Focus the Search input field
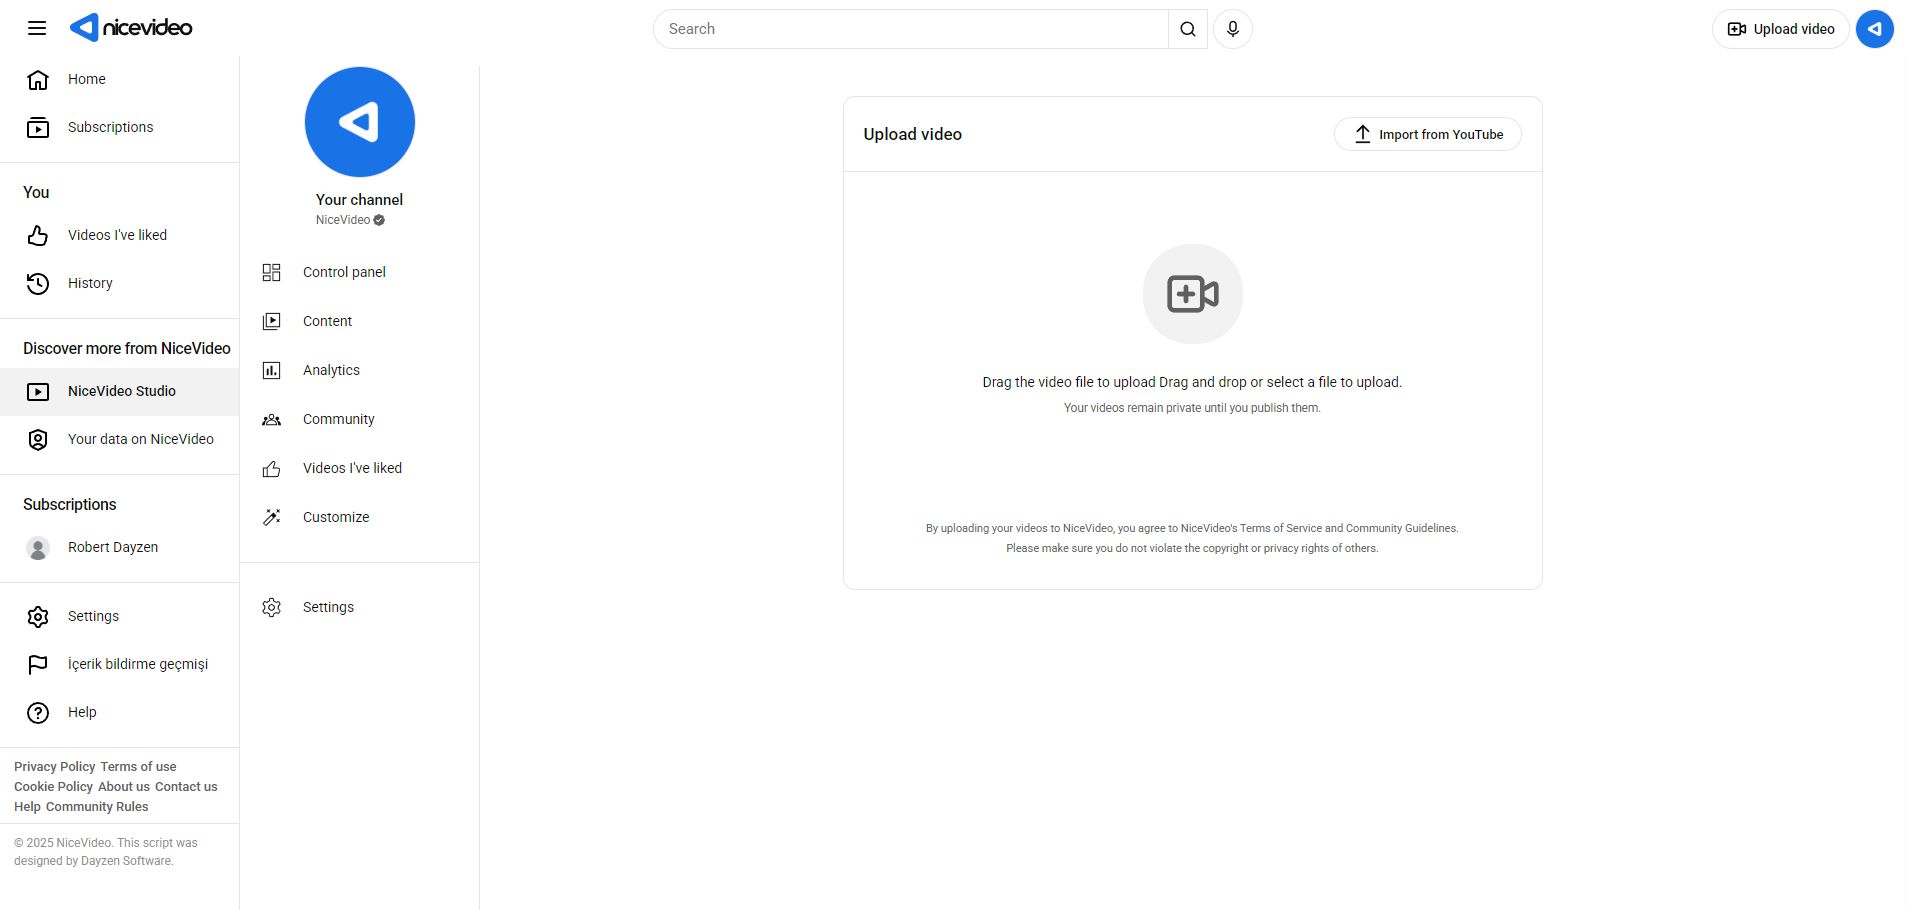Screen dimensions: 1907x910 point(911,29)
